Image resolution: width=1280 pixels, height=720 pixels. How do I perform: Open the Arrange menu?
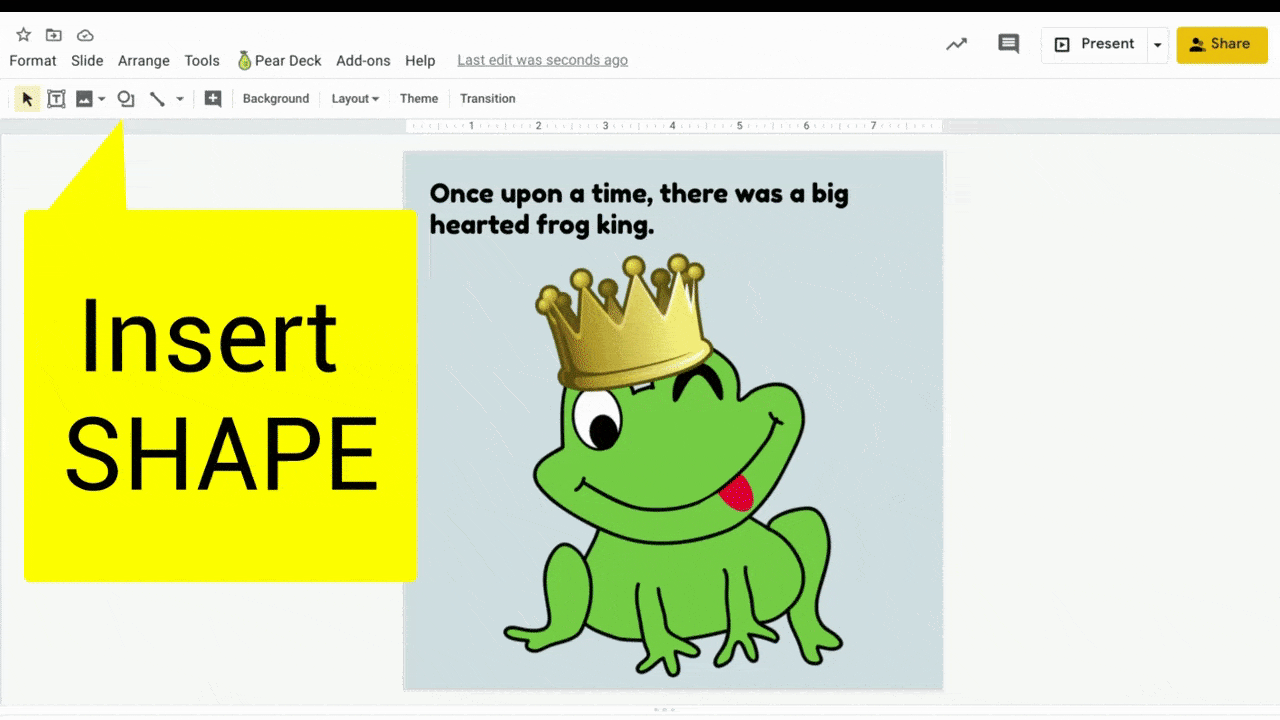tap(144, 61)
